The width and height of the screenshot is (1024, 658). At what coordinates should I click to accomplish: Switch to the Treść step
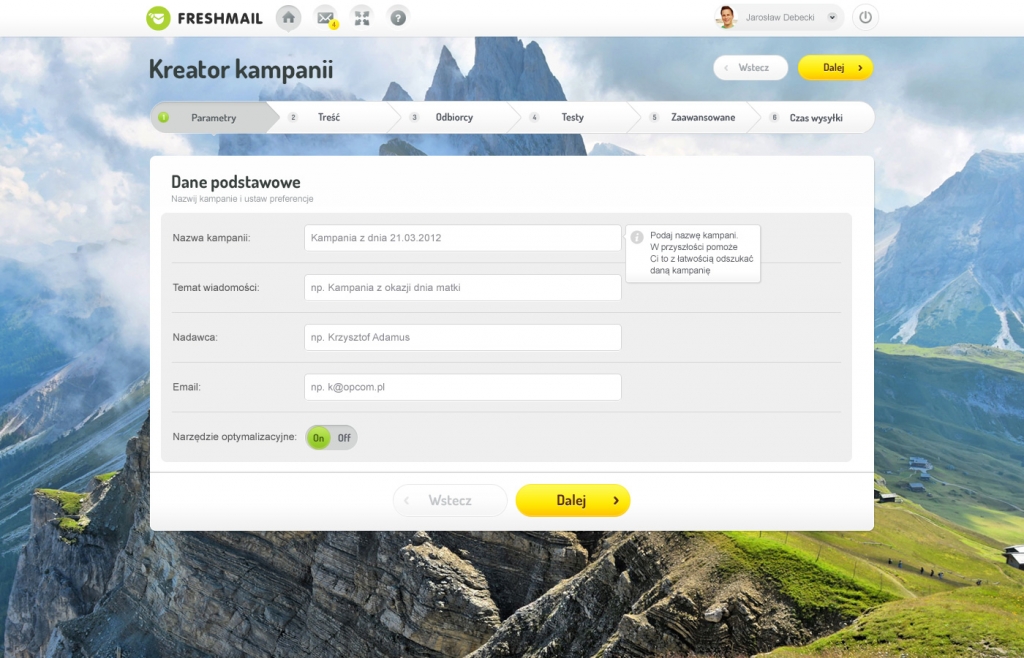tap(329, 117)
